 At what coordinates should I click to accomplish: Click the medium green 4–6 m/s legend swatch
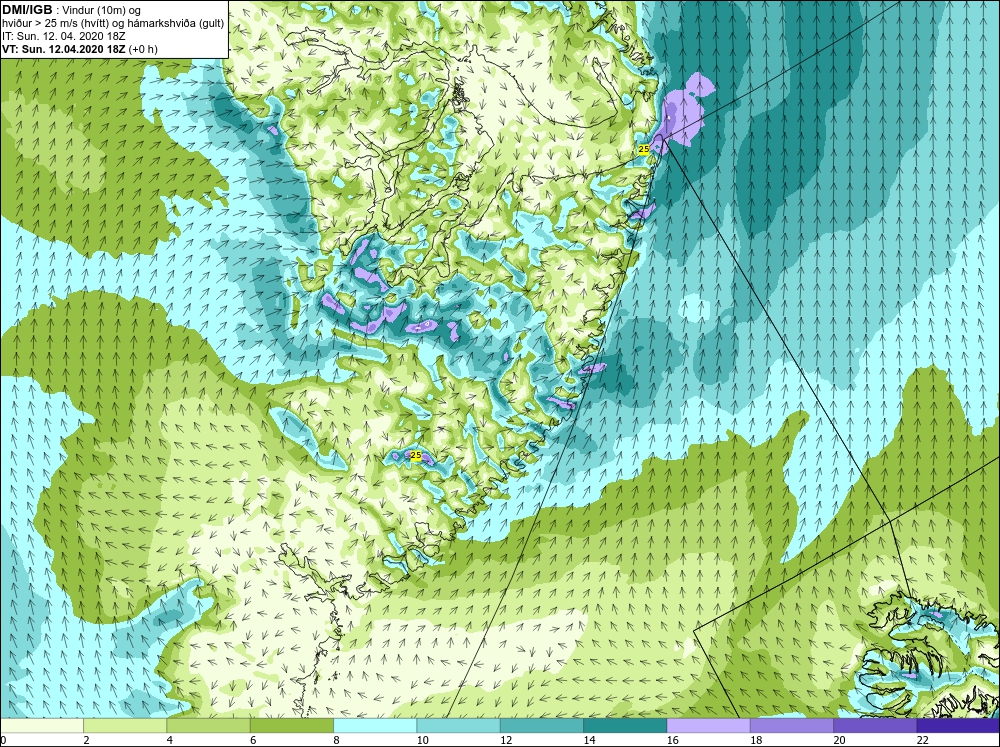pos(209,726)
